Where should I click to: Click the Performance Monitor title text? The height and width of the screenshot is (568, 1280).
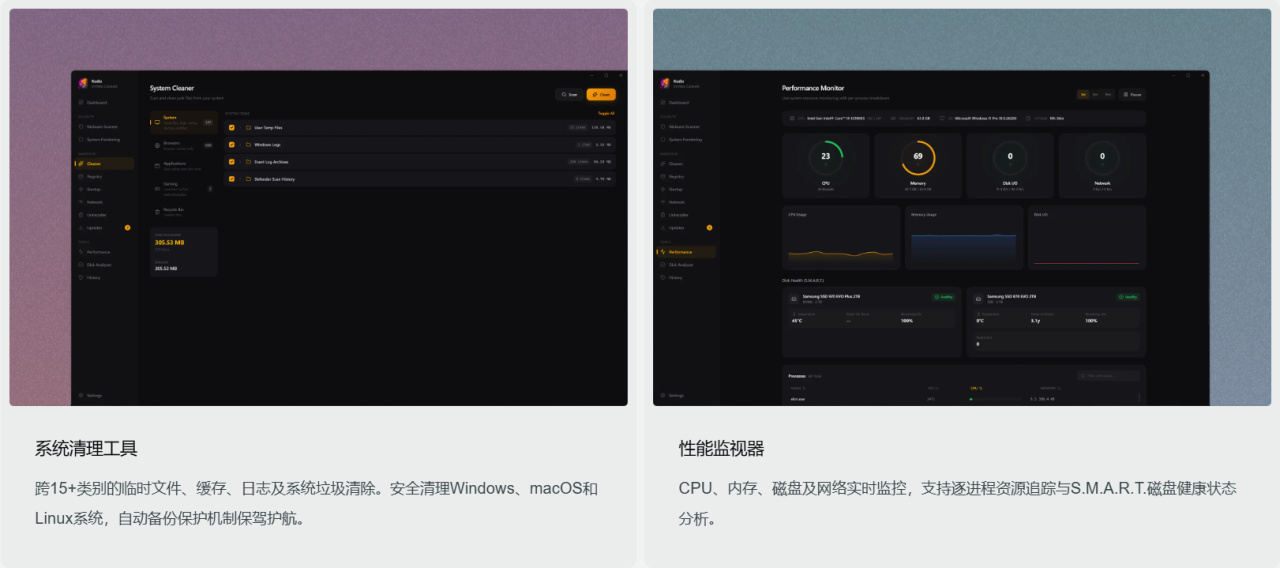[x=812, y=88]
